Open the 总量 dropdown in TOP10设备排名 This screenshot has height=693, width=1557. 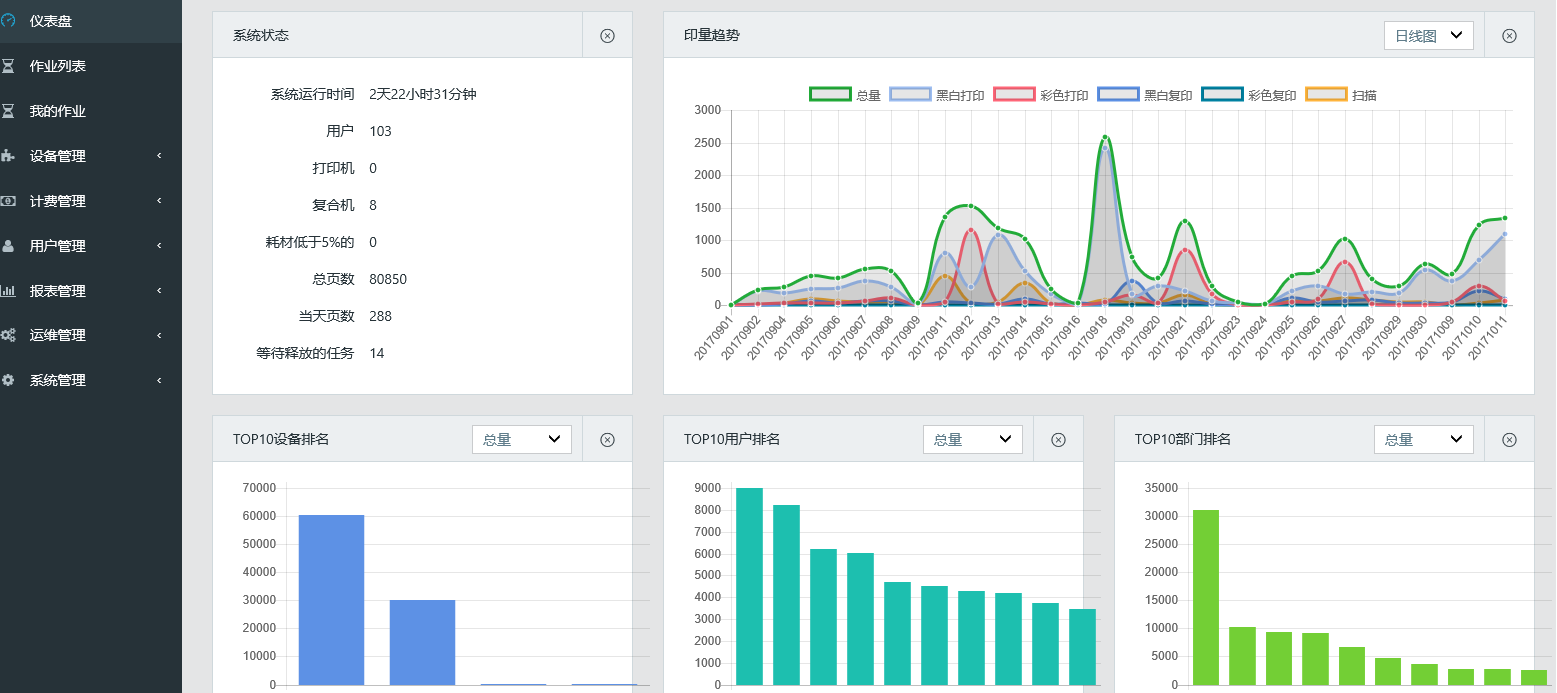(521, 440)
